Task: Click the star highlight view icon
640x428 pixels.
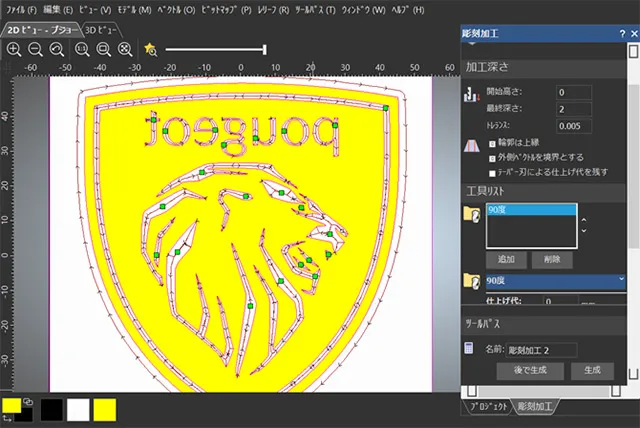Action: (x=150, y=48)
